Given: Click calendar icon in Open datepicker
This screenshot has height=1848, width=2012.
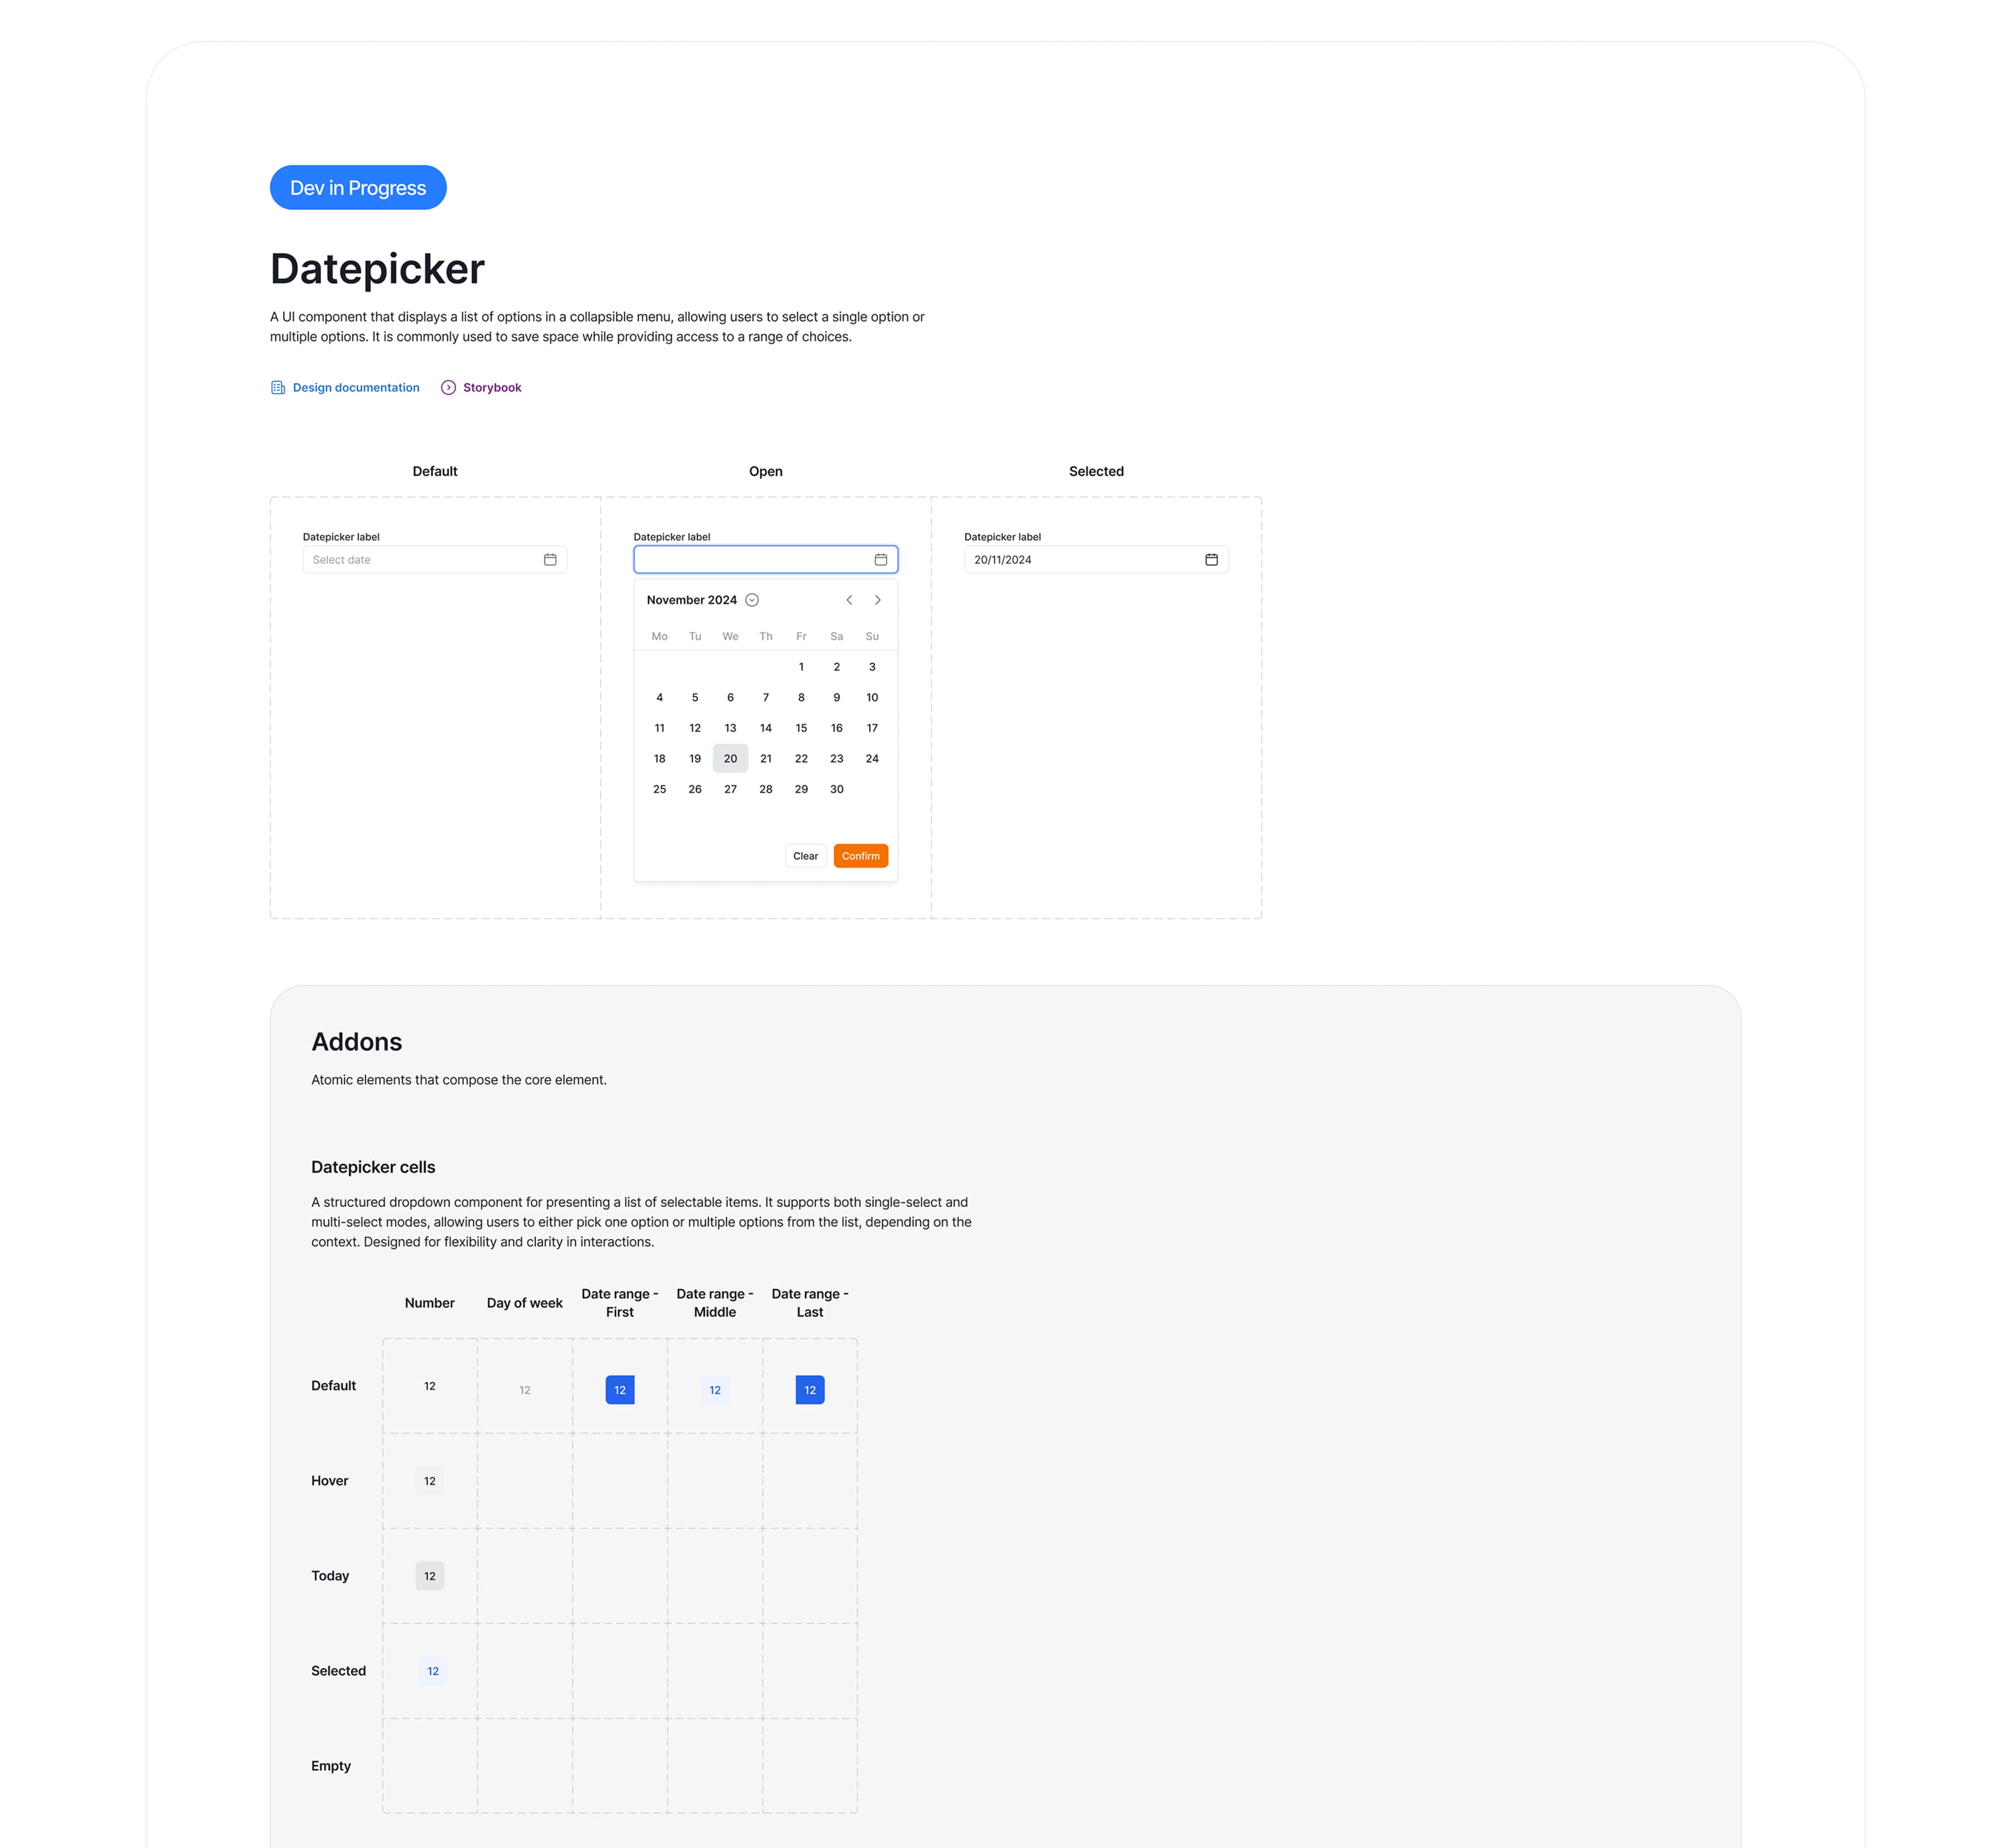Looking at the screenshot, I should click(x=881, y=560).
